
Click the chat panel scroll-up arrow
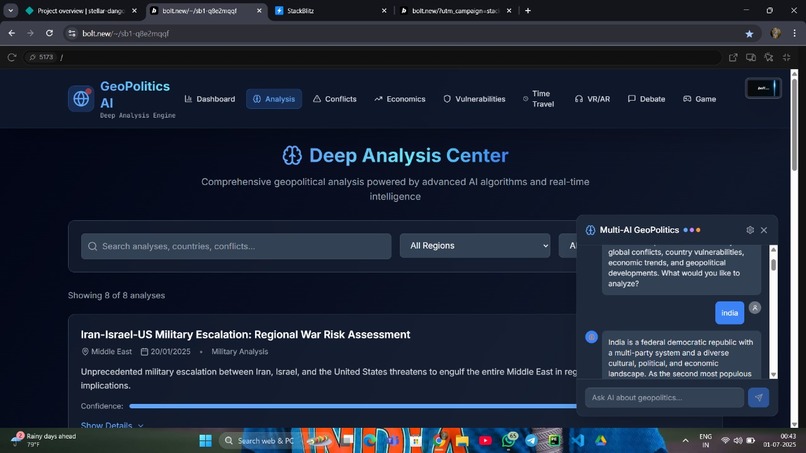(x=773, y=249)
